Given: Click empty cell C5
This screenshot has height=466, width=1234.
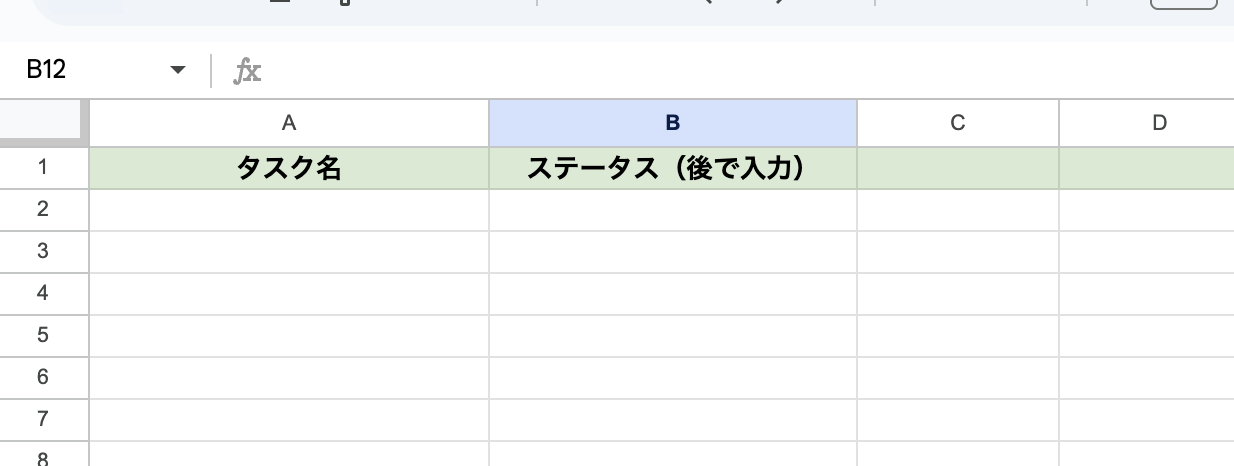Looking at the screenshot, I should [957, 336].
